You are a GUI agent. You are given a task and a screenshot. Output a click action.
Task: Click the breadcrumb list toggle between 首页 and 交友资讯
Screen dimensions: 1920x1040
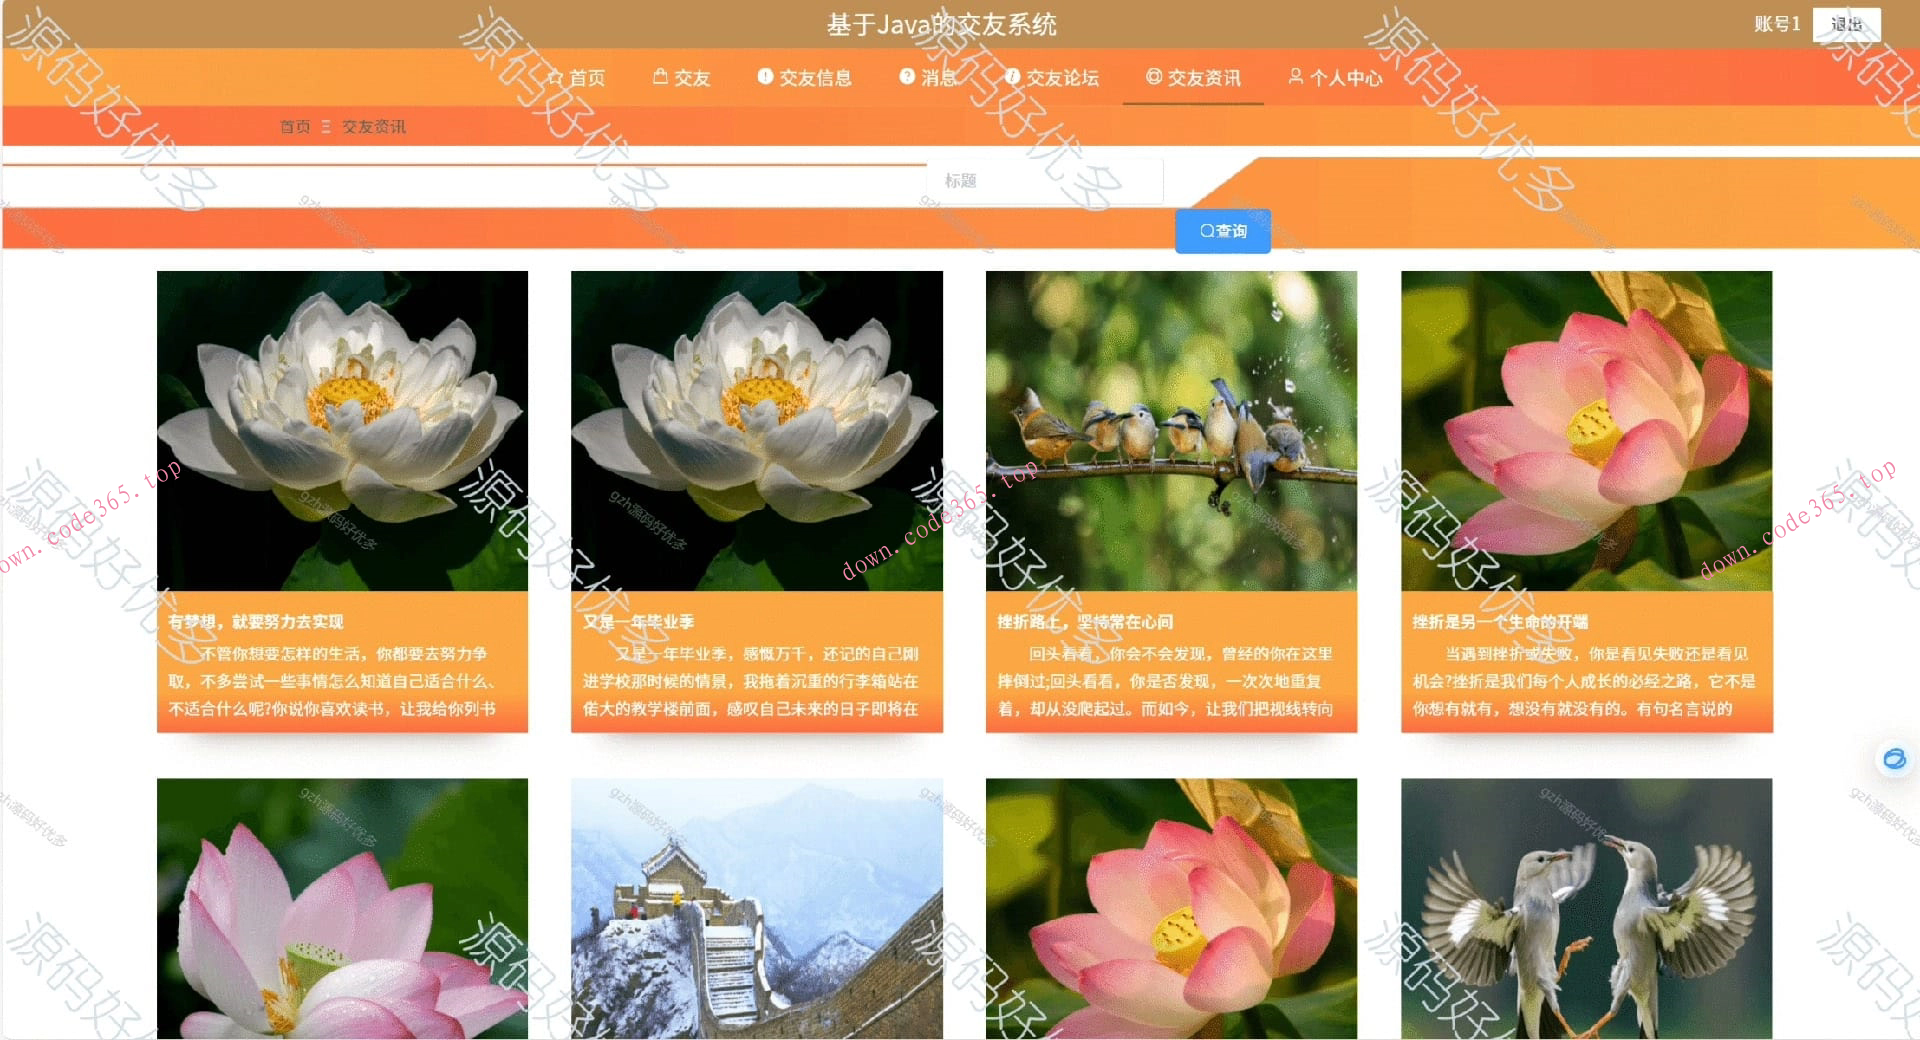(x=324, y=127)
